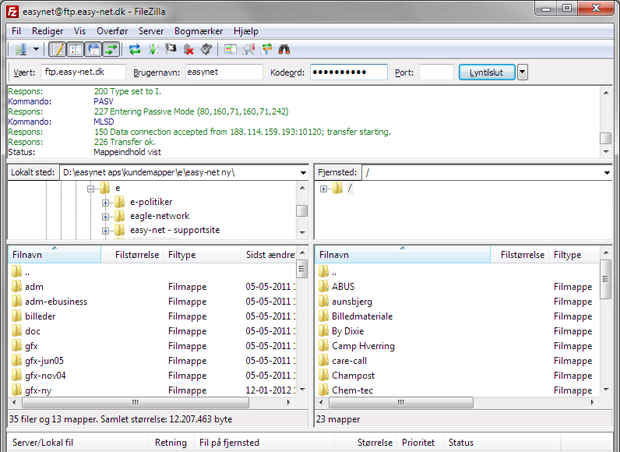Sort local list by Filtype header
Screen dimensions: 620x452
[x=202, y=255]
